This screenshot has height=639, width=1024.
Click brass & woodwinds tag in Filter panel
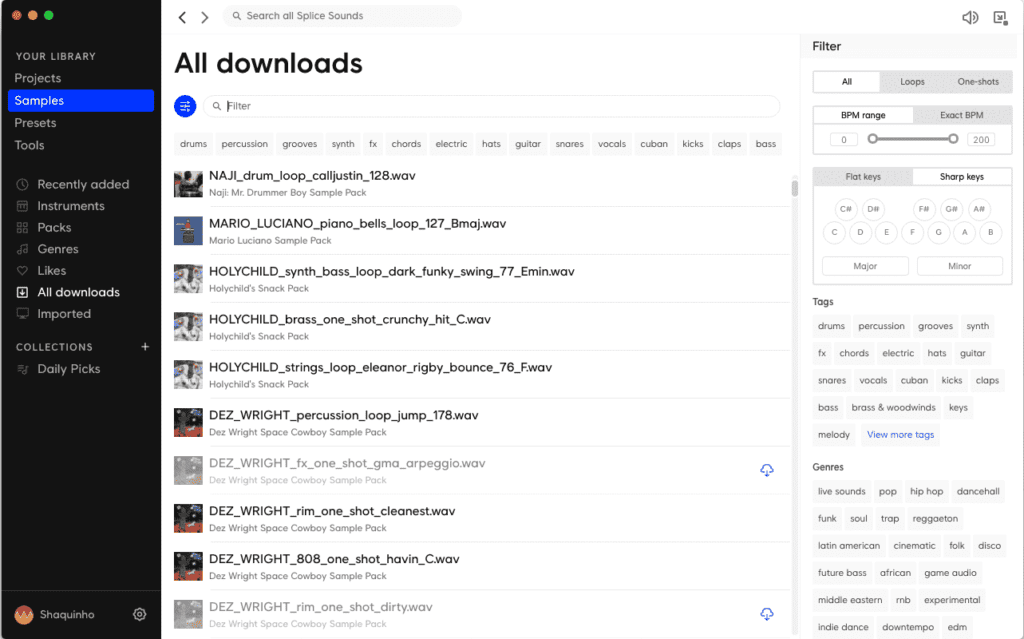(893, 408)
